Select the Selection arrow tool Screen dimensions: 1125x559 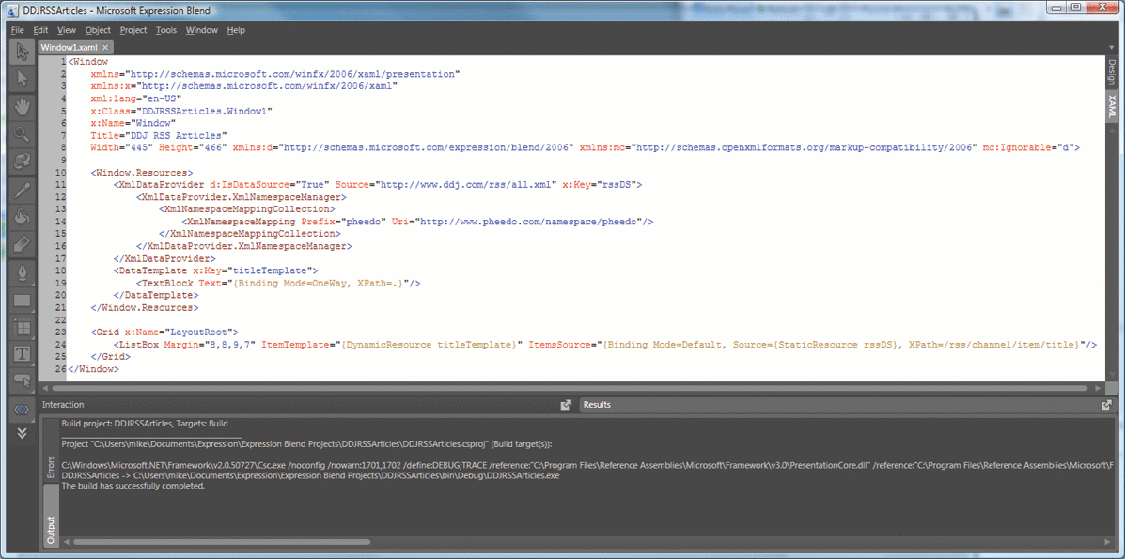click(21, 53)
